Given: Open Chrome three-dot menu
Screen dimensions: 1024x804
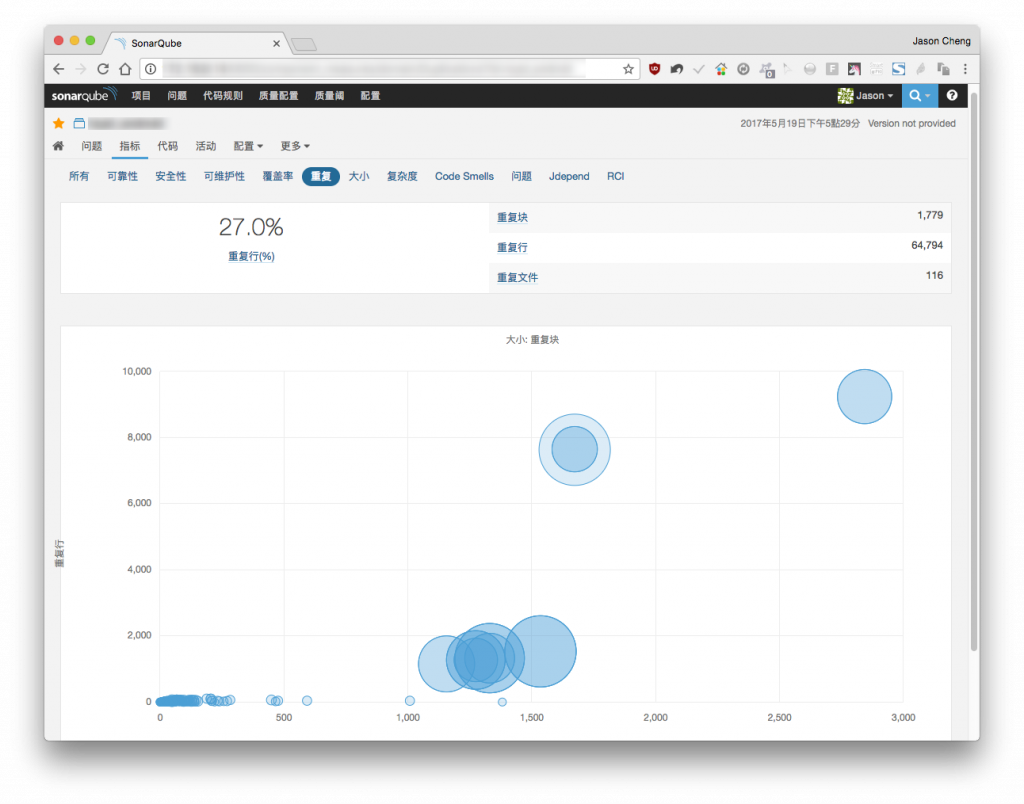Looking at the screenshot, I should tap(965, 69).
